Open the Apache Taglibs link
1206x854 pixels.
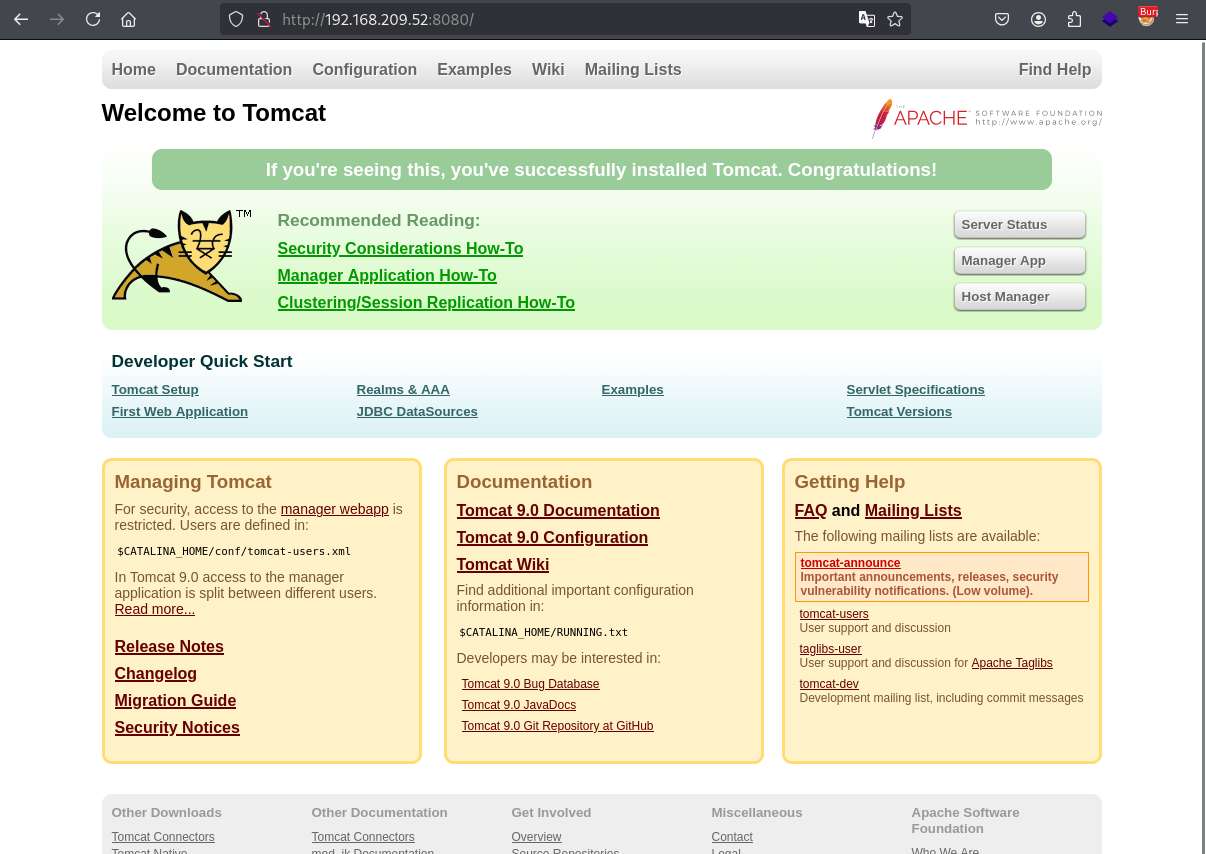1012,663
